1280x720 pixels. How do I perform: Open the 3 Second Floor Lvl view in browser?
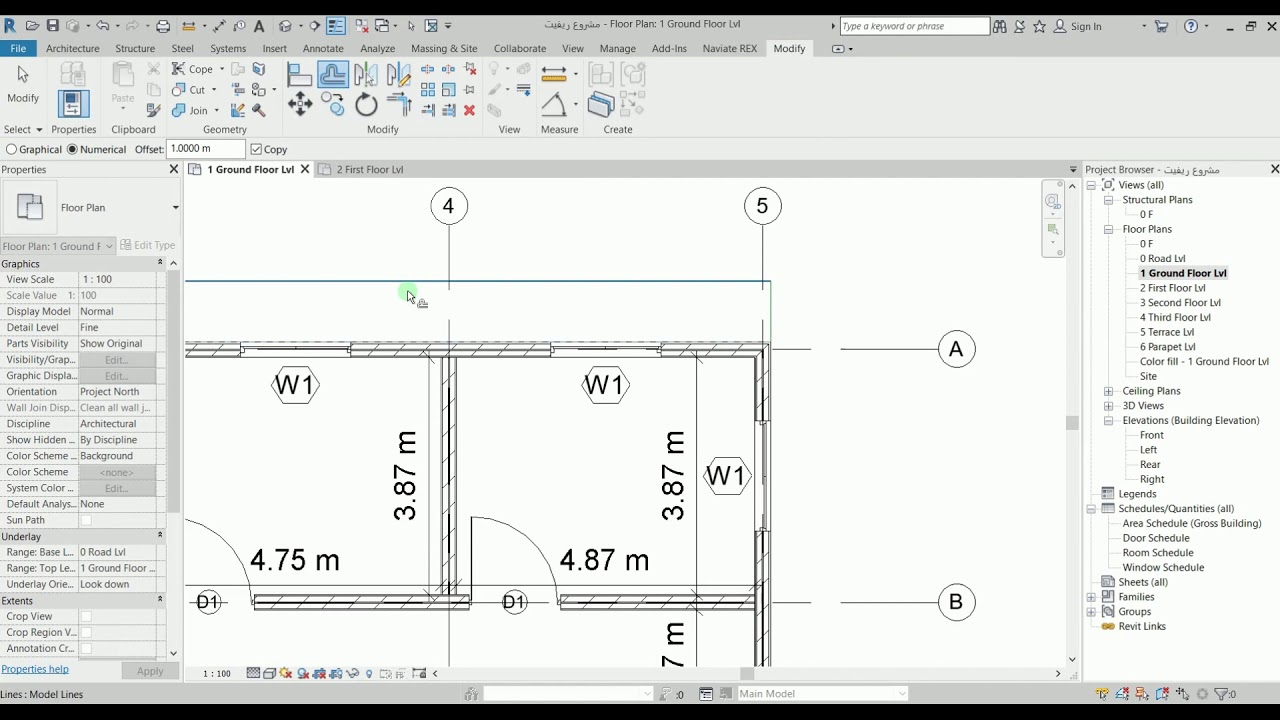click(x=1180, y=303)
